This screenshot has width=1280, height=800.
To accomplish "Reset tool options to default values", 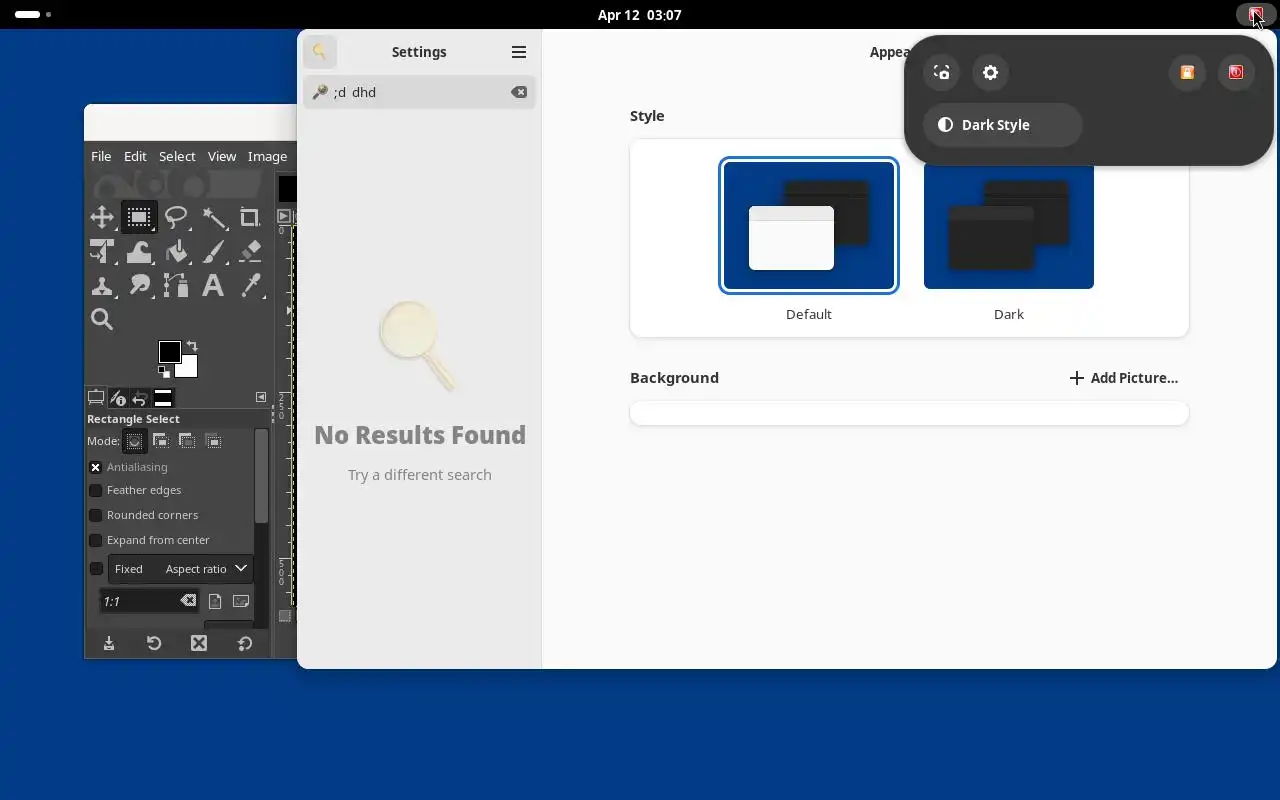I will click(x=245, y=643).
